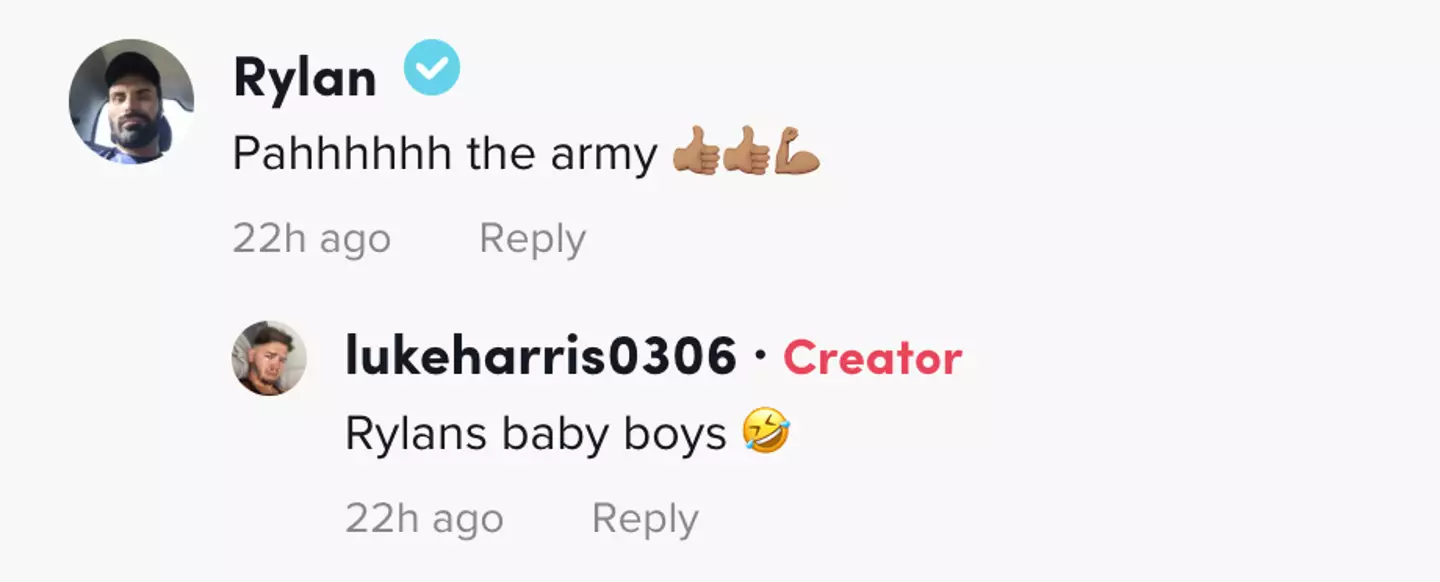
Task: Click the red Creator label
Action: coord(872,358)
